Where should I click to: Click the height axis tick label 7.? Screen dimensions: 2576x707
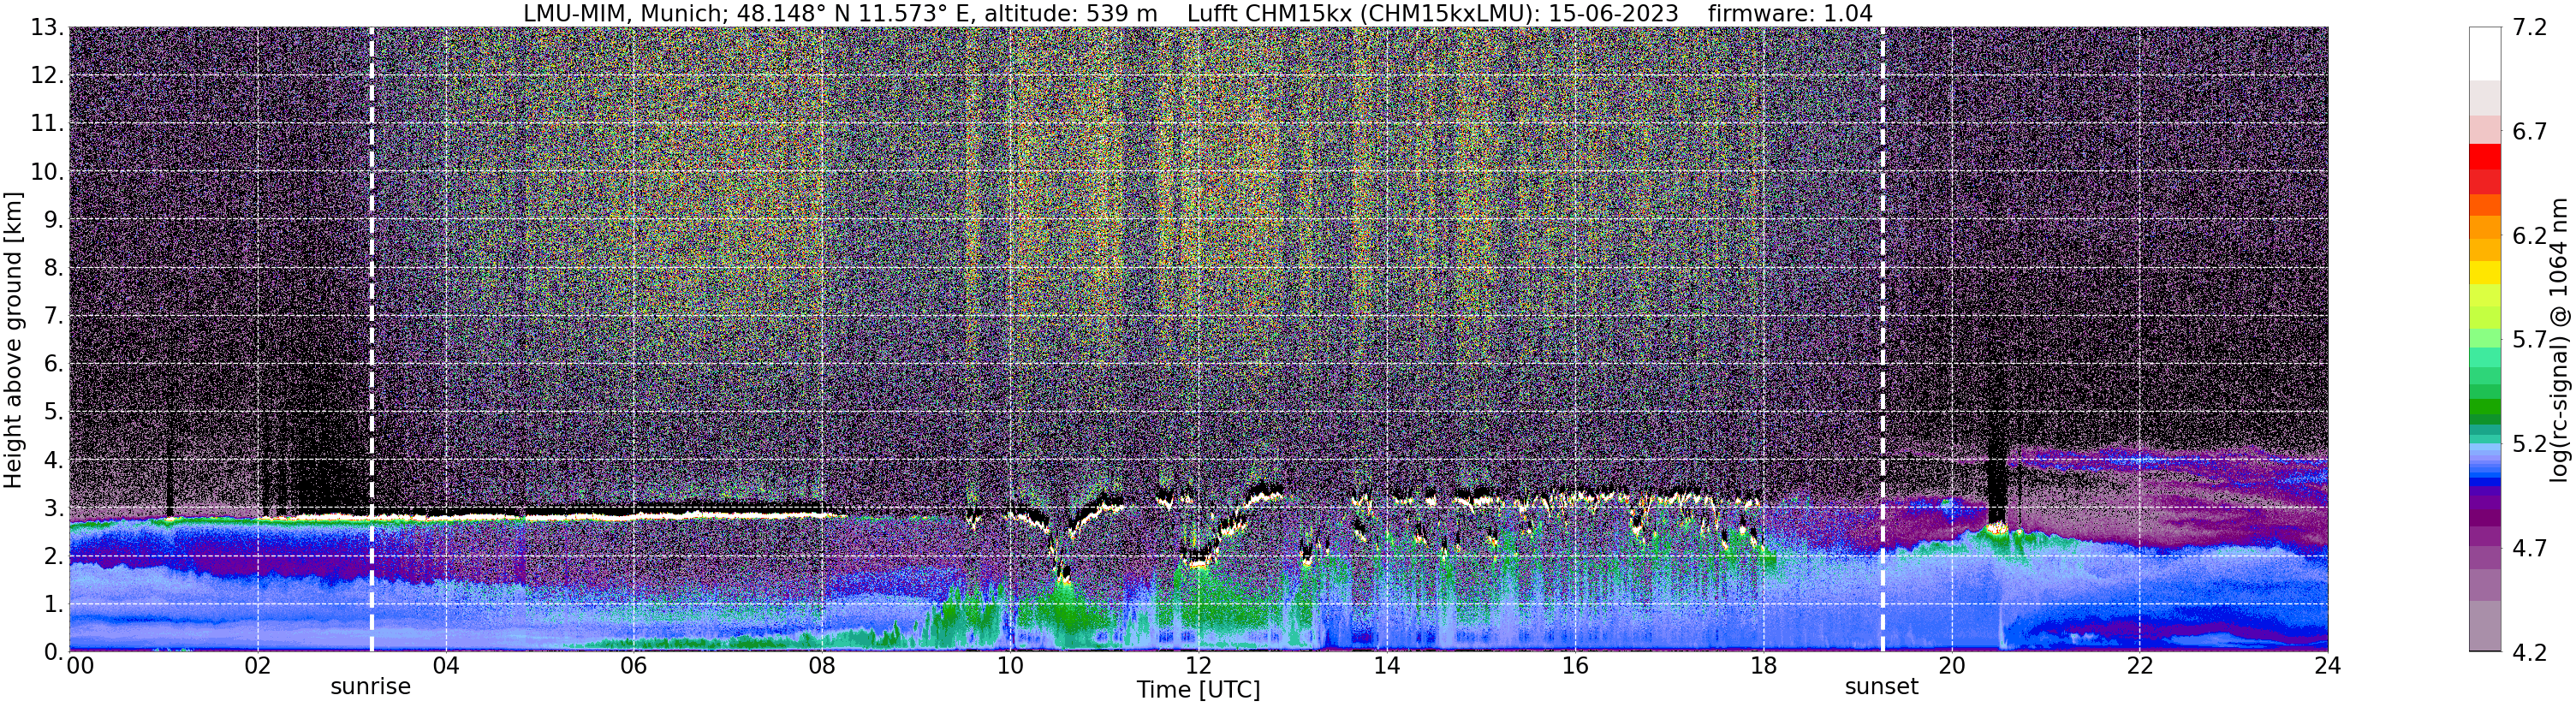(54, 316)
